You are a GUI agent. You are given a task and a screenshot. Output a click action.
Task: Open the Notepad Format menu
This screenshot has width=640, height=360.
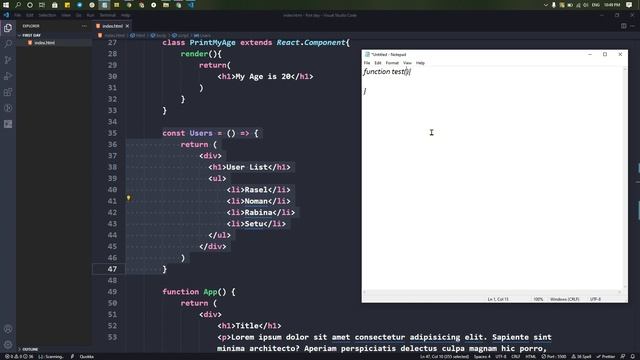(392, 63)
